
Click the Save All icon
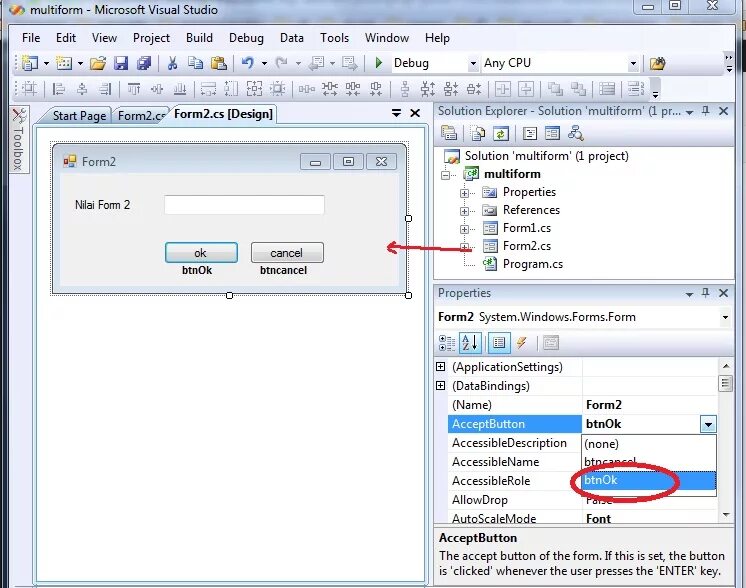tap(144, 63)
